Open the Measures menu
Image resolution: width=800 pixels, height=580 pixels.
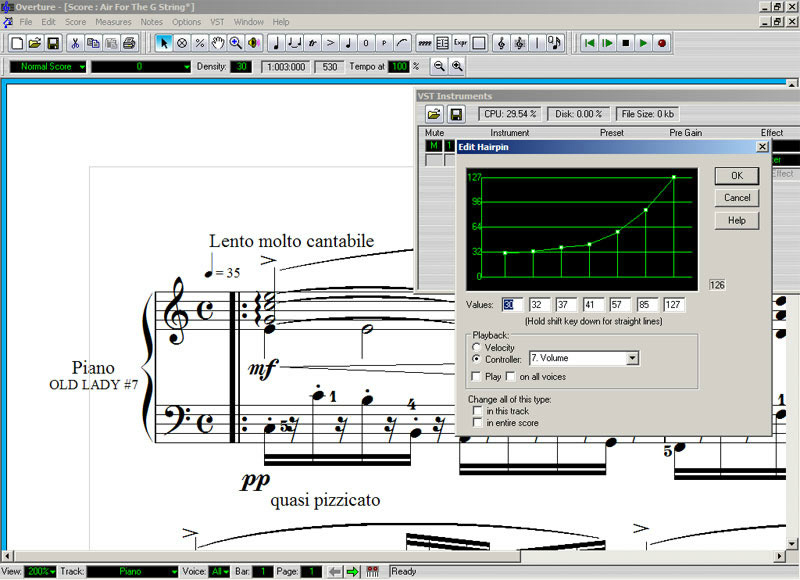click(x=113, y=21)
